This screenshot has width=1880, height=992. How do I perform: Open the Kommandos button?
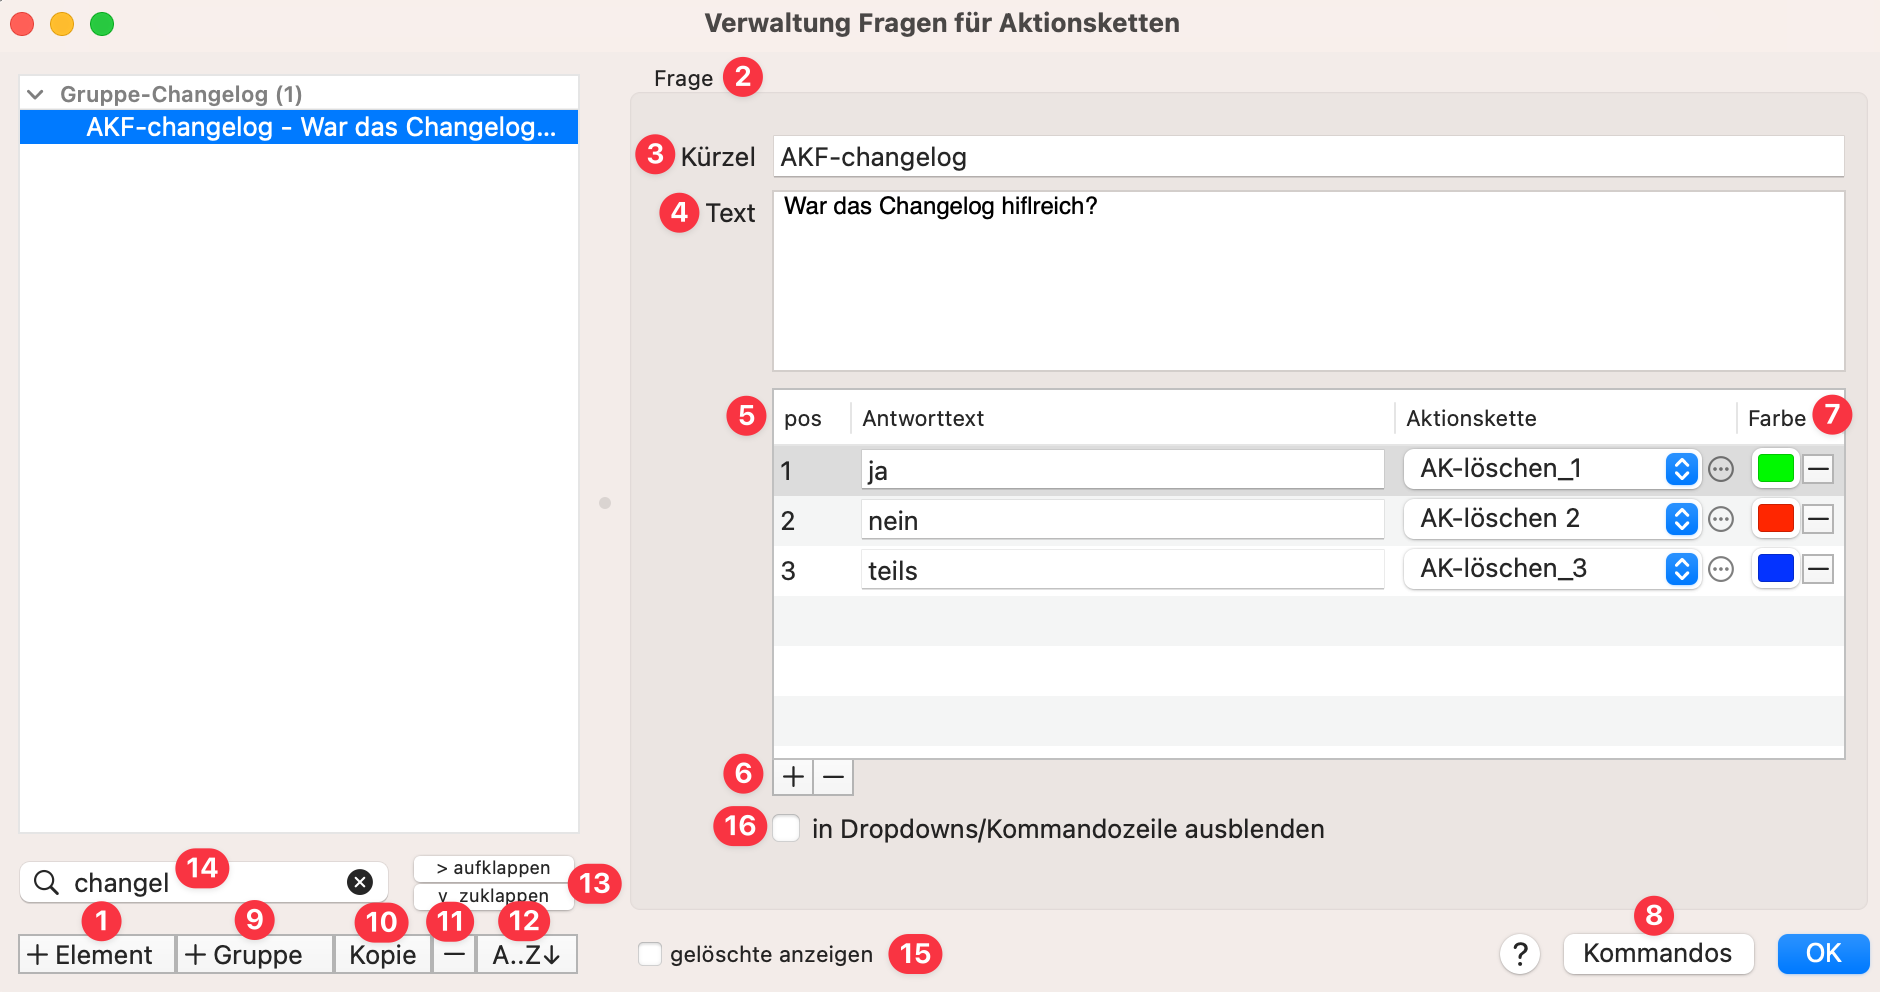pyautogui.click(x=1658, y=953)
